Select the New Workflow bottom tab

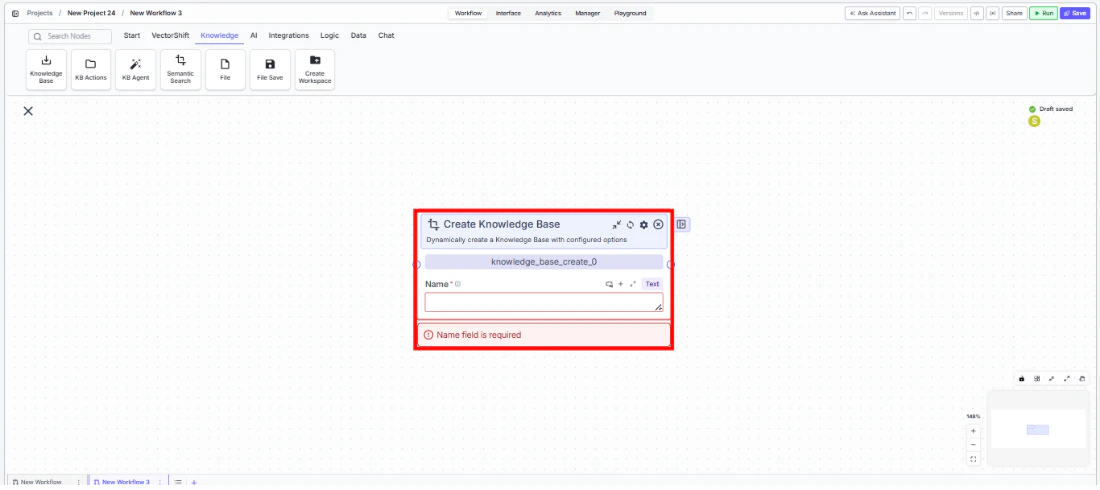(39, 482)
